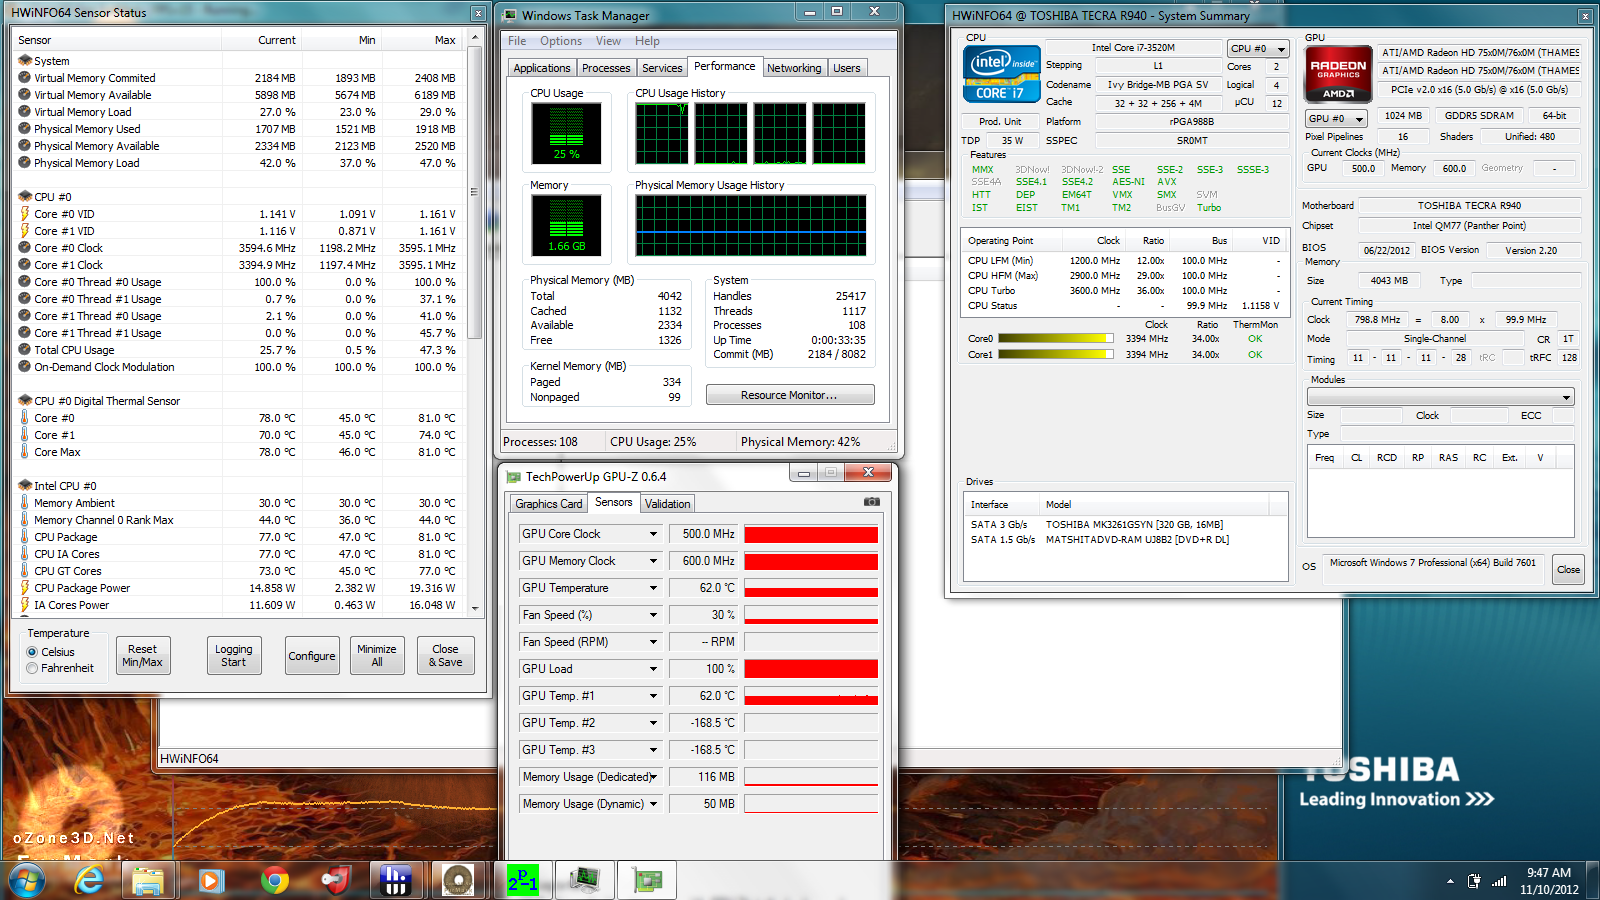1600x900 pixels.
Task: Open Windows Explorer folder icon in taskbar
Action: (148, 880)
